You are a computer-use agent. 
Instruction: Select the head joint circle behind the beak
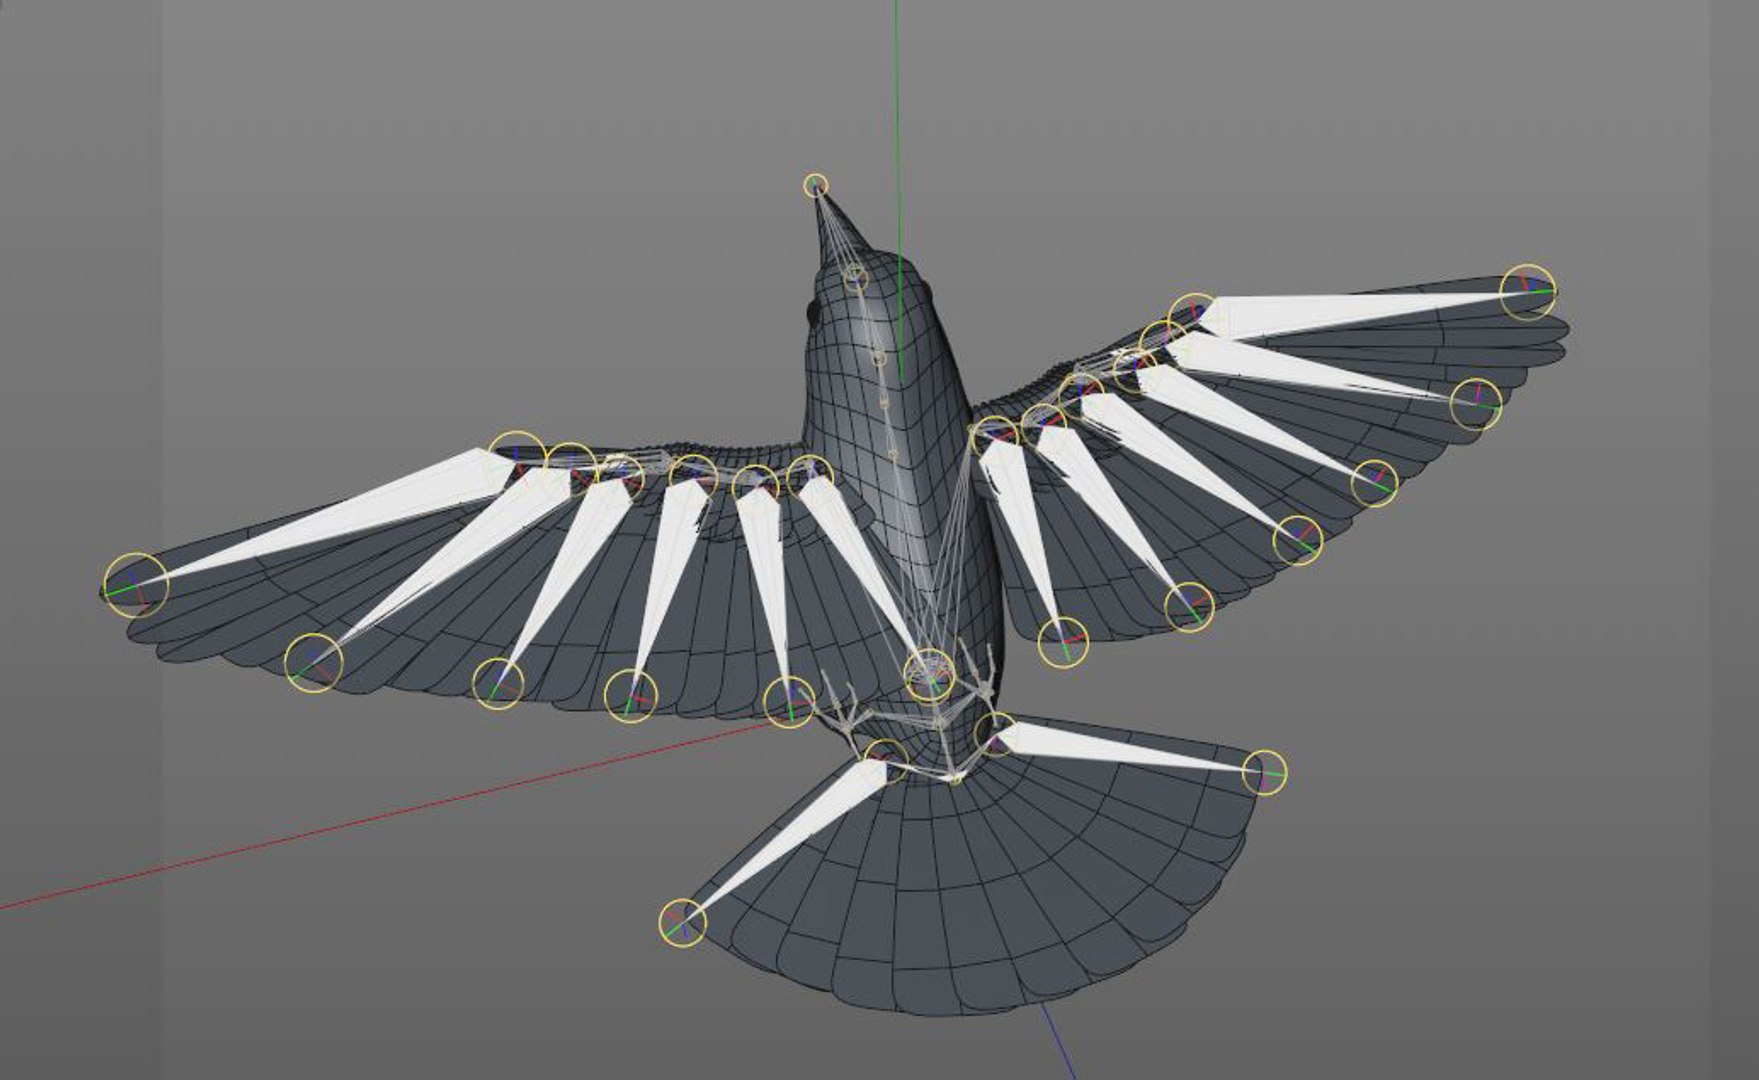[855, 276]
